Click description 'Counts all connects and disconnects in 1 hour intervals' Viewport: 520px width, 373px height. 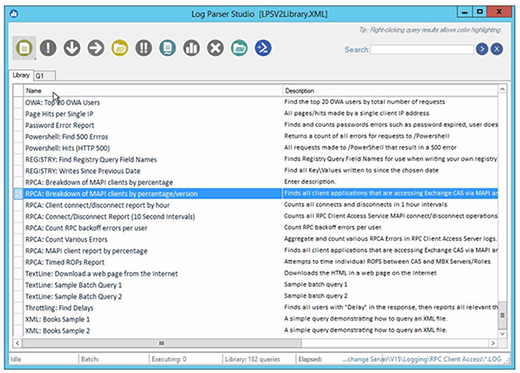click(366, 204)
